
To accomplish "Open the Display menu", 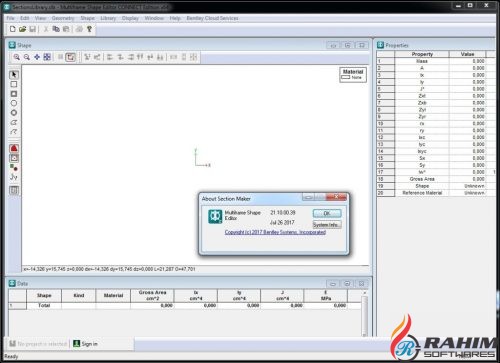I will (130, 18).
